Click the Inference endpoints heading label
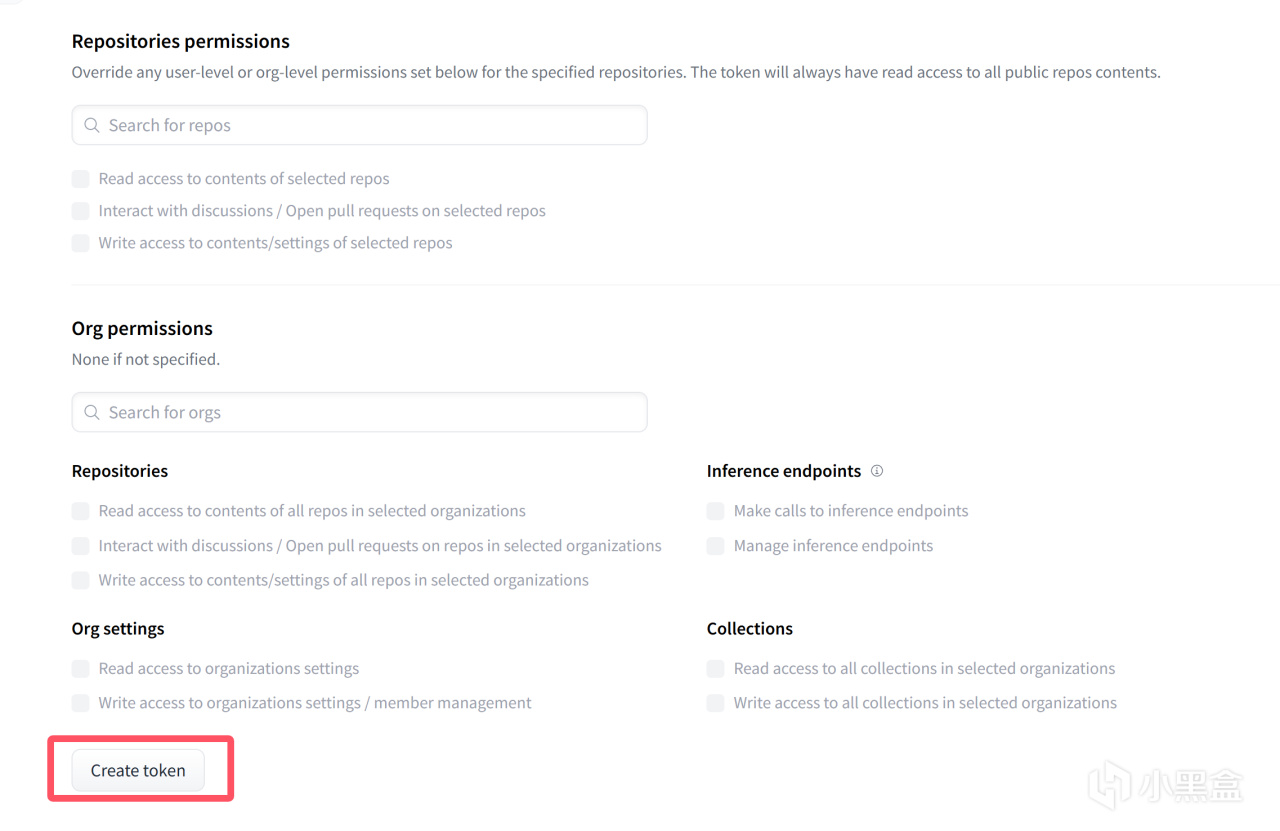Screen dimensions: 1280x831 click(783, 471)
